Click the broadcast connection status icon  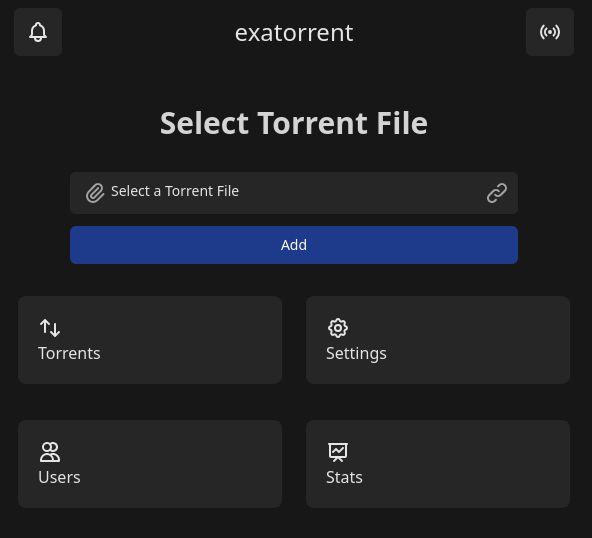550,32
